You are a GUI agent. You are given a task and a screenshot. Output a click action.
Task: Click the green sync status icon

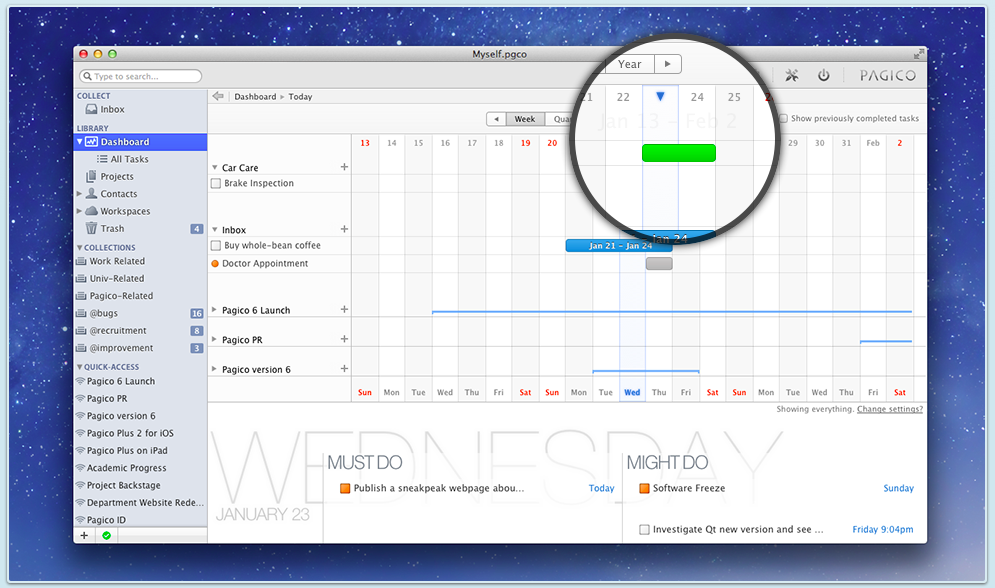click(106, 535)
